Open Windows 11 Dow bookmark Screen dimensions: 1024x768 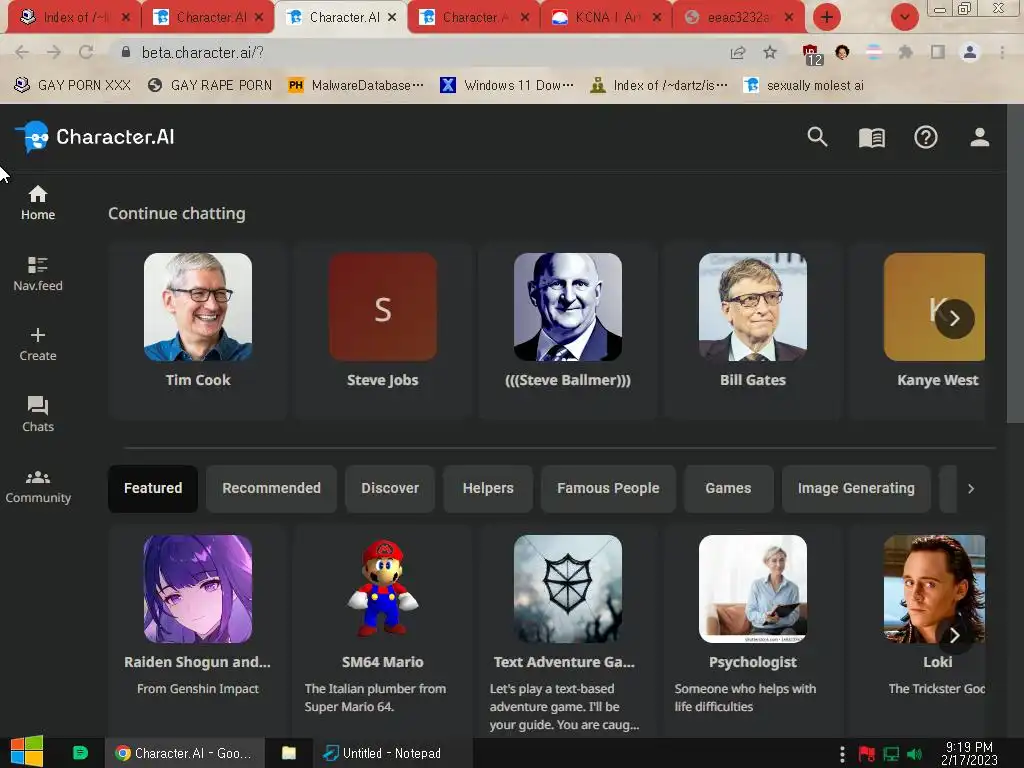(507, 86)
